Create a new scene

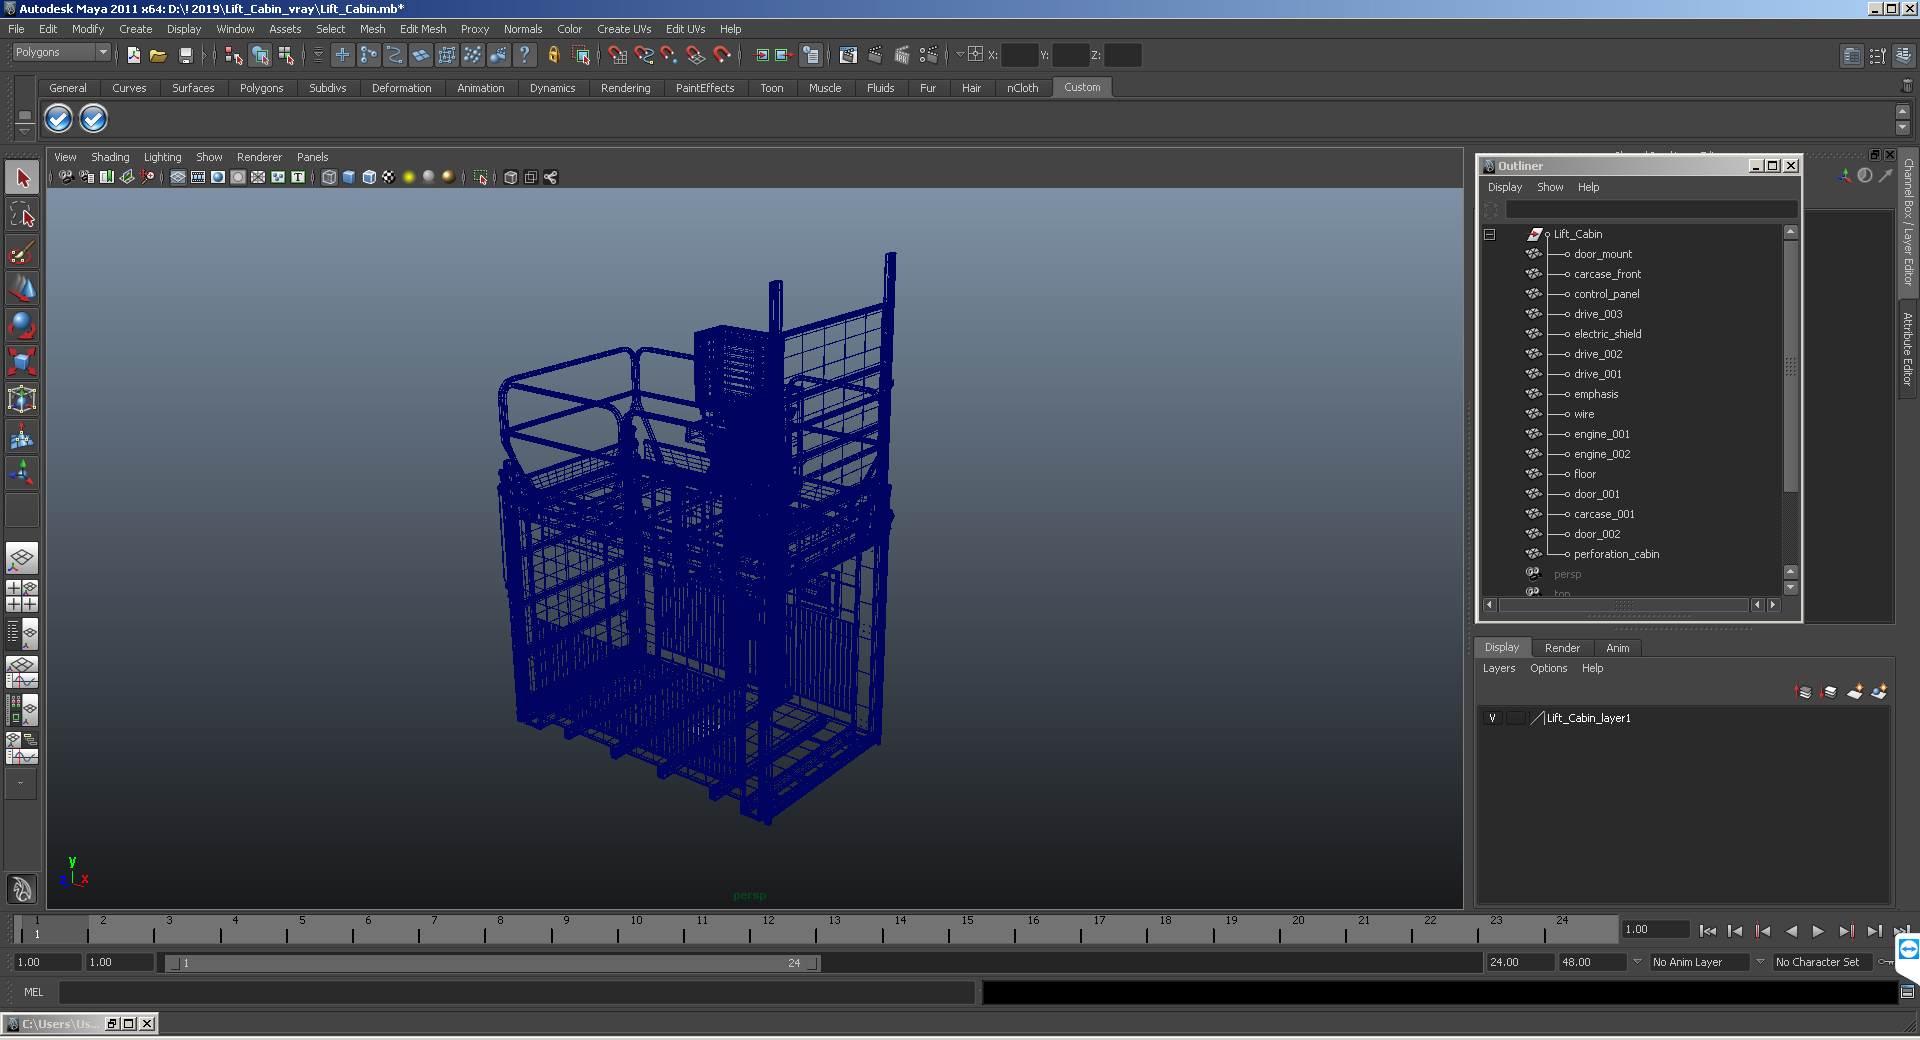tap(134, 56)
